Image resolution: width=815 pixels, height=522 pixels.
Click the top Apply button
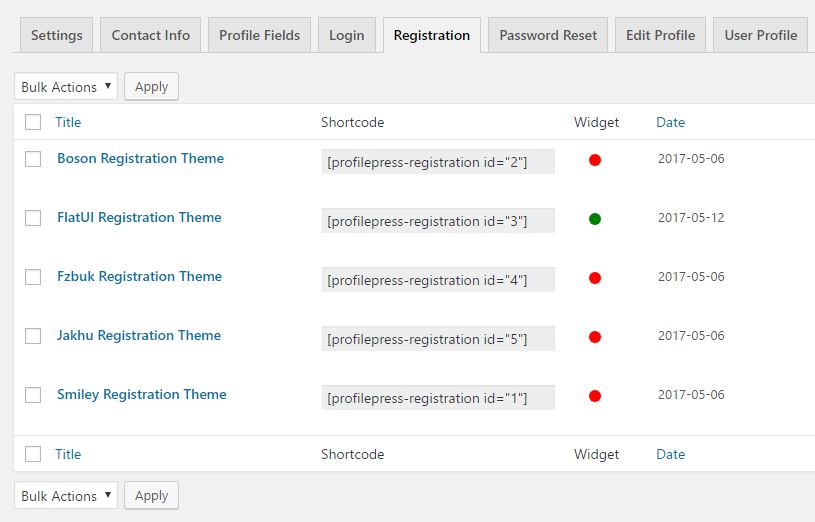(x=152, y=86)
